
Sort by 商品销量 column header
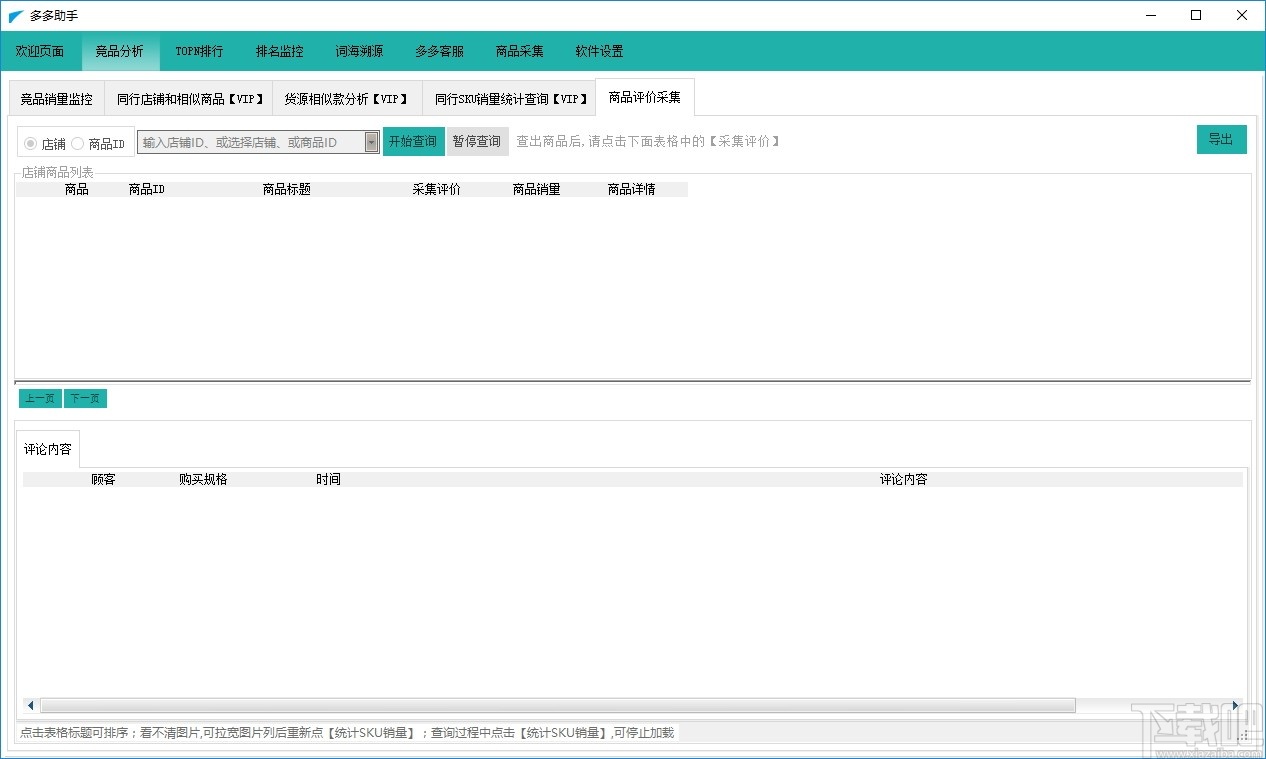pos(537,189)
